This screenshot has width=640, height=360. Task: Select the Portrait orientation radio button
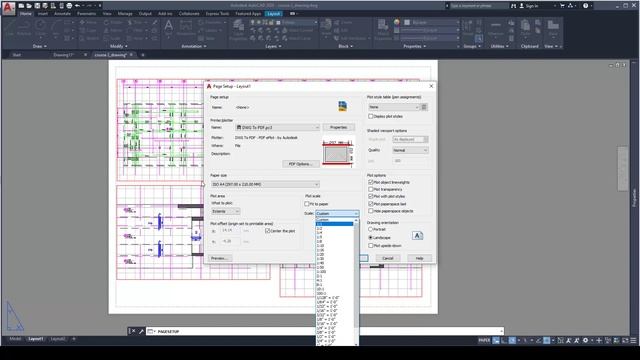point(371,229)
